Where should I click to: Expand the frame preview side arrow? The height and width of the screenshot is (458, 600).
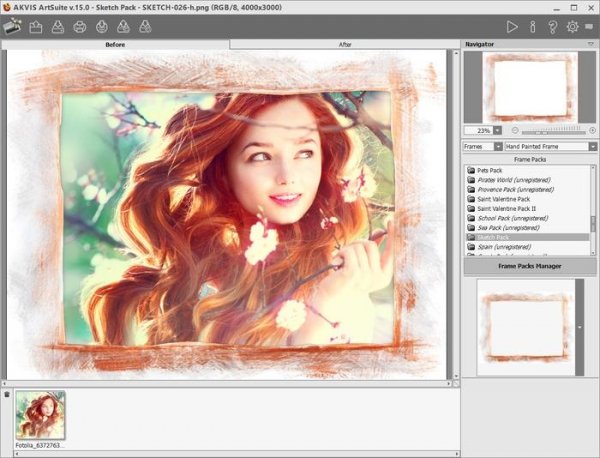point(580,328)
